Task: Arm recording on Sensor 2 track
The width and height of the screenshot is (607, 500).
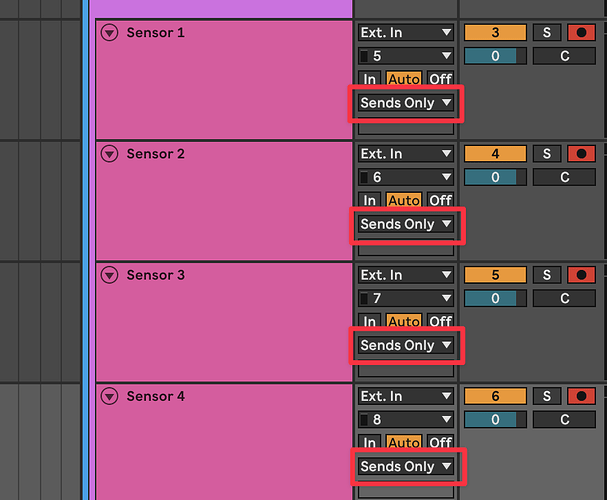Action: (581, 154)
